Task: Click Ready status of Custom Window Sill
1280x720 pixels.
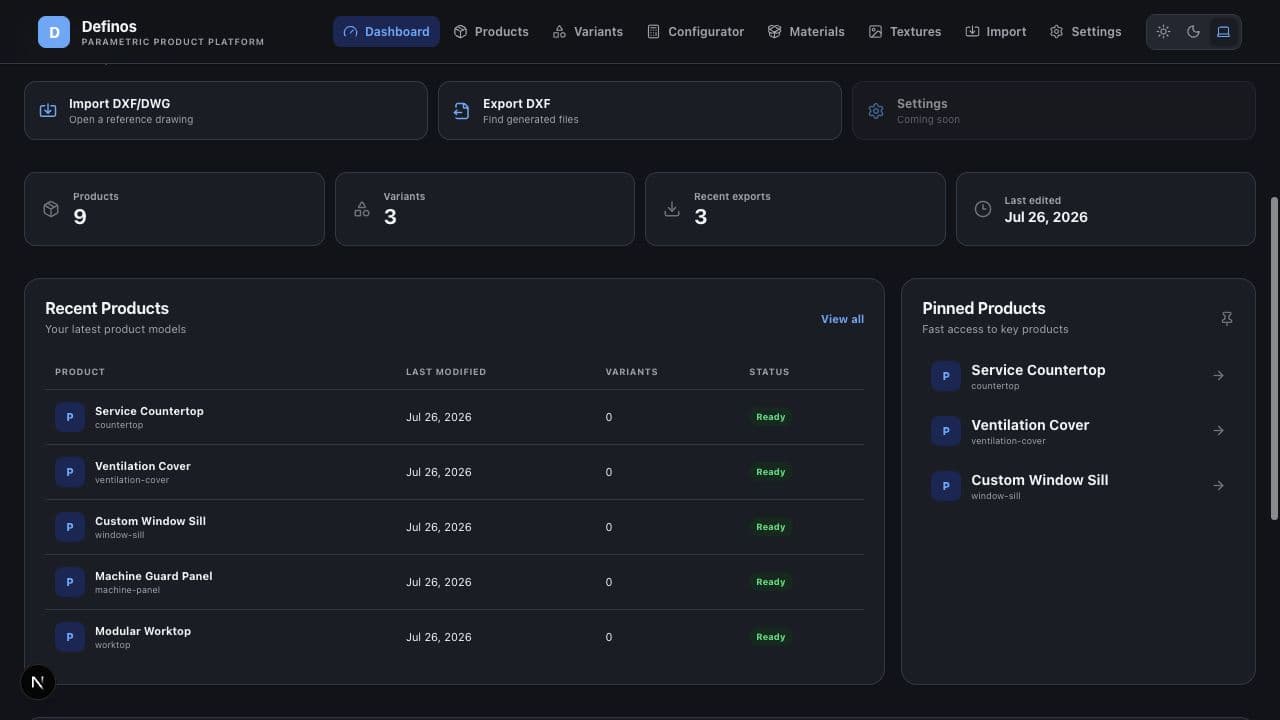Action: (770, 527)
